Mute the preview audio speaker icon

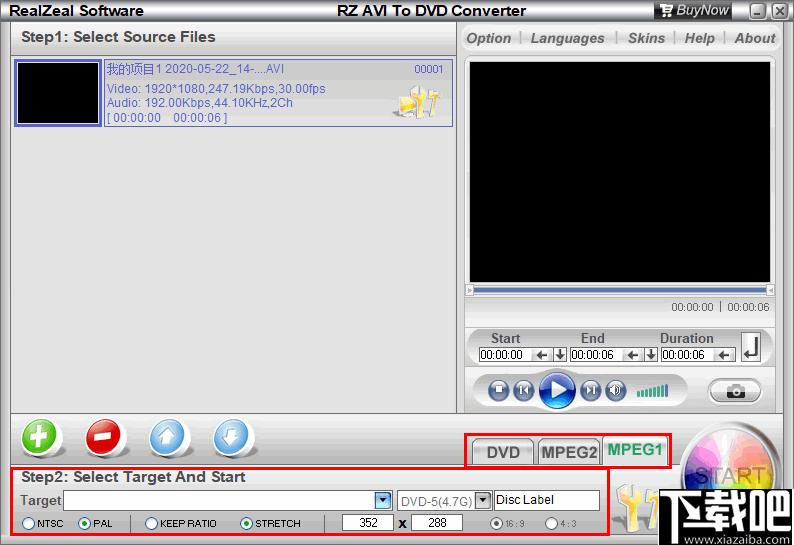coord(615,391)
